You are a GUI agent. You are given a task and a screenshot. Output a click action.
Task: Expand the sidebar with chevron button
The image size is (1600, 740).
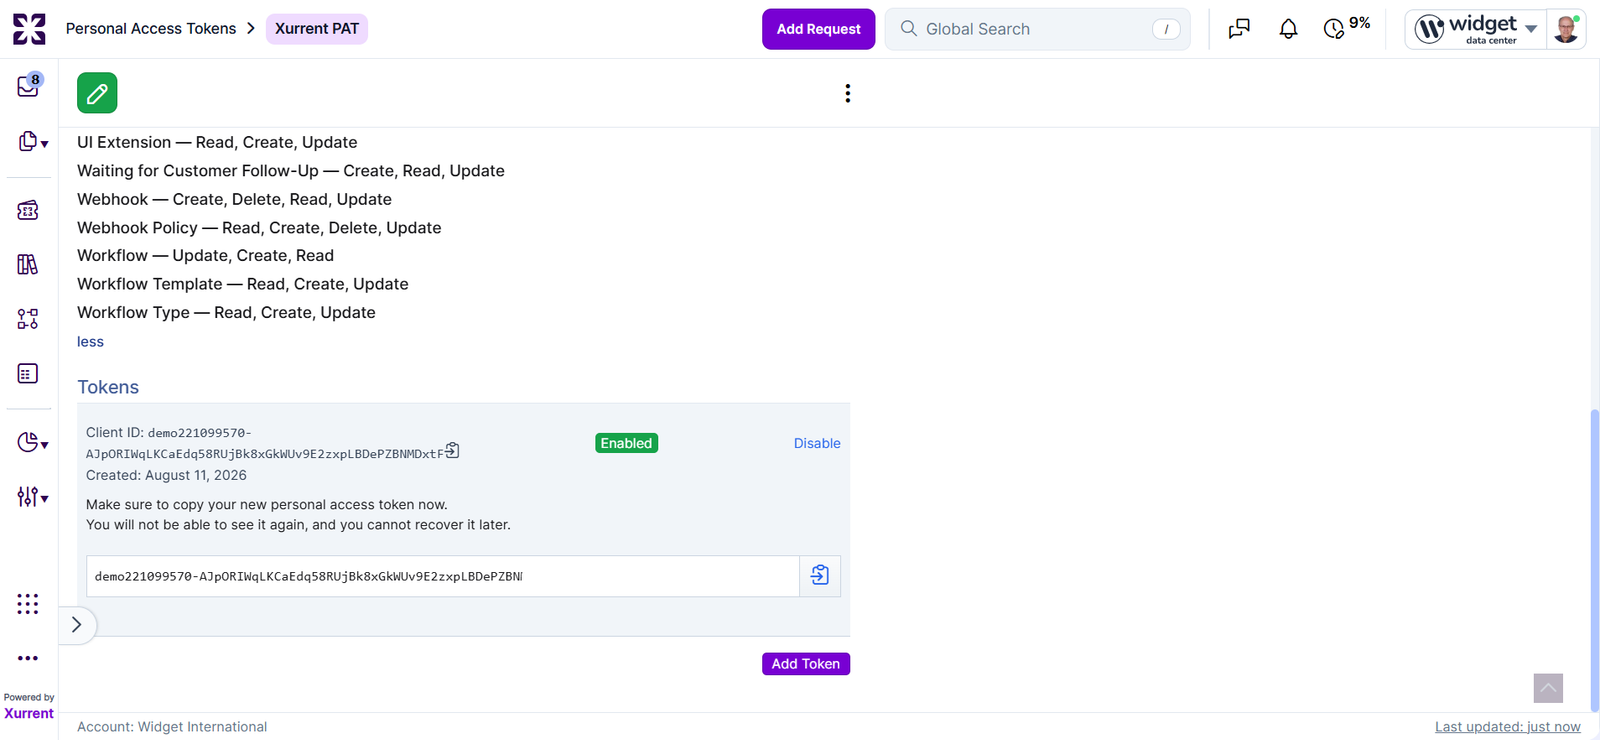click(x=76, y=625)
